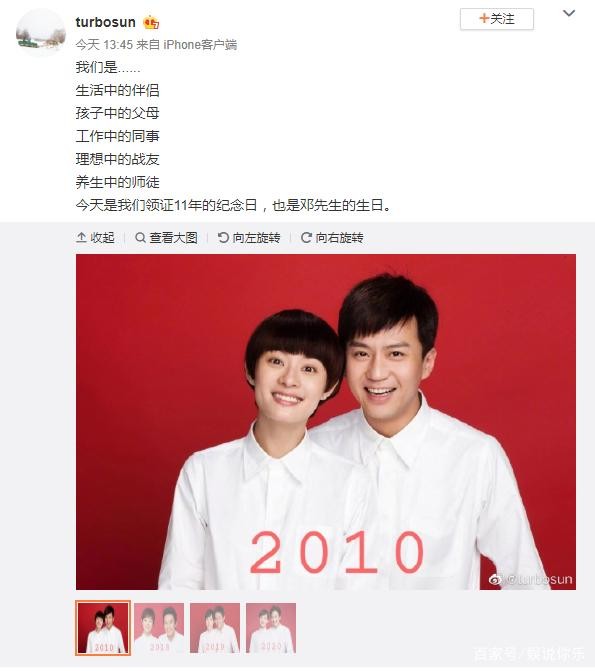The image size is (595, 671).
Task: Click the clockwise rotate icon
Action: click(x=306, y=237)
